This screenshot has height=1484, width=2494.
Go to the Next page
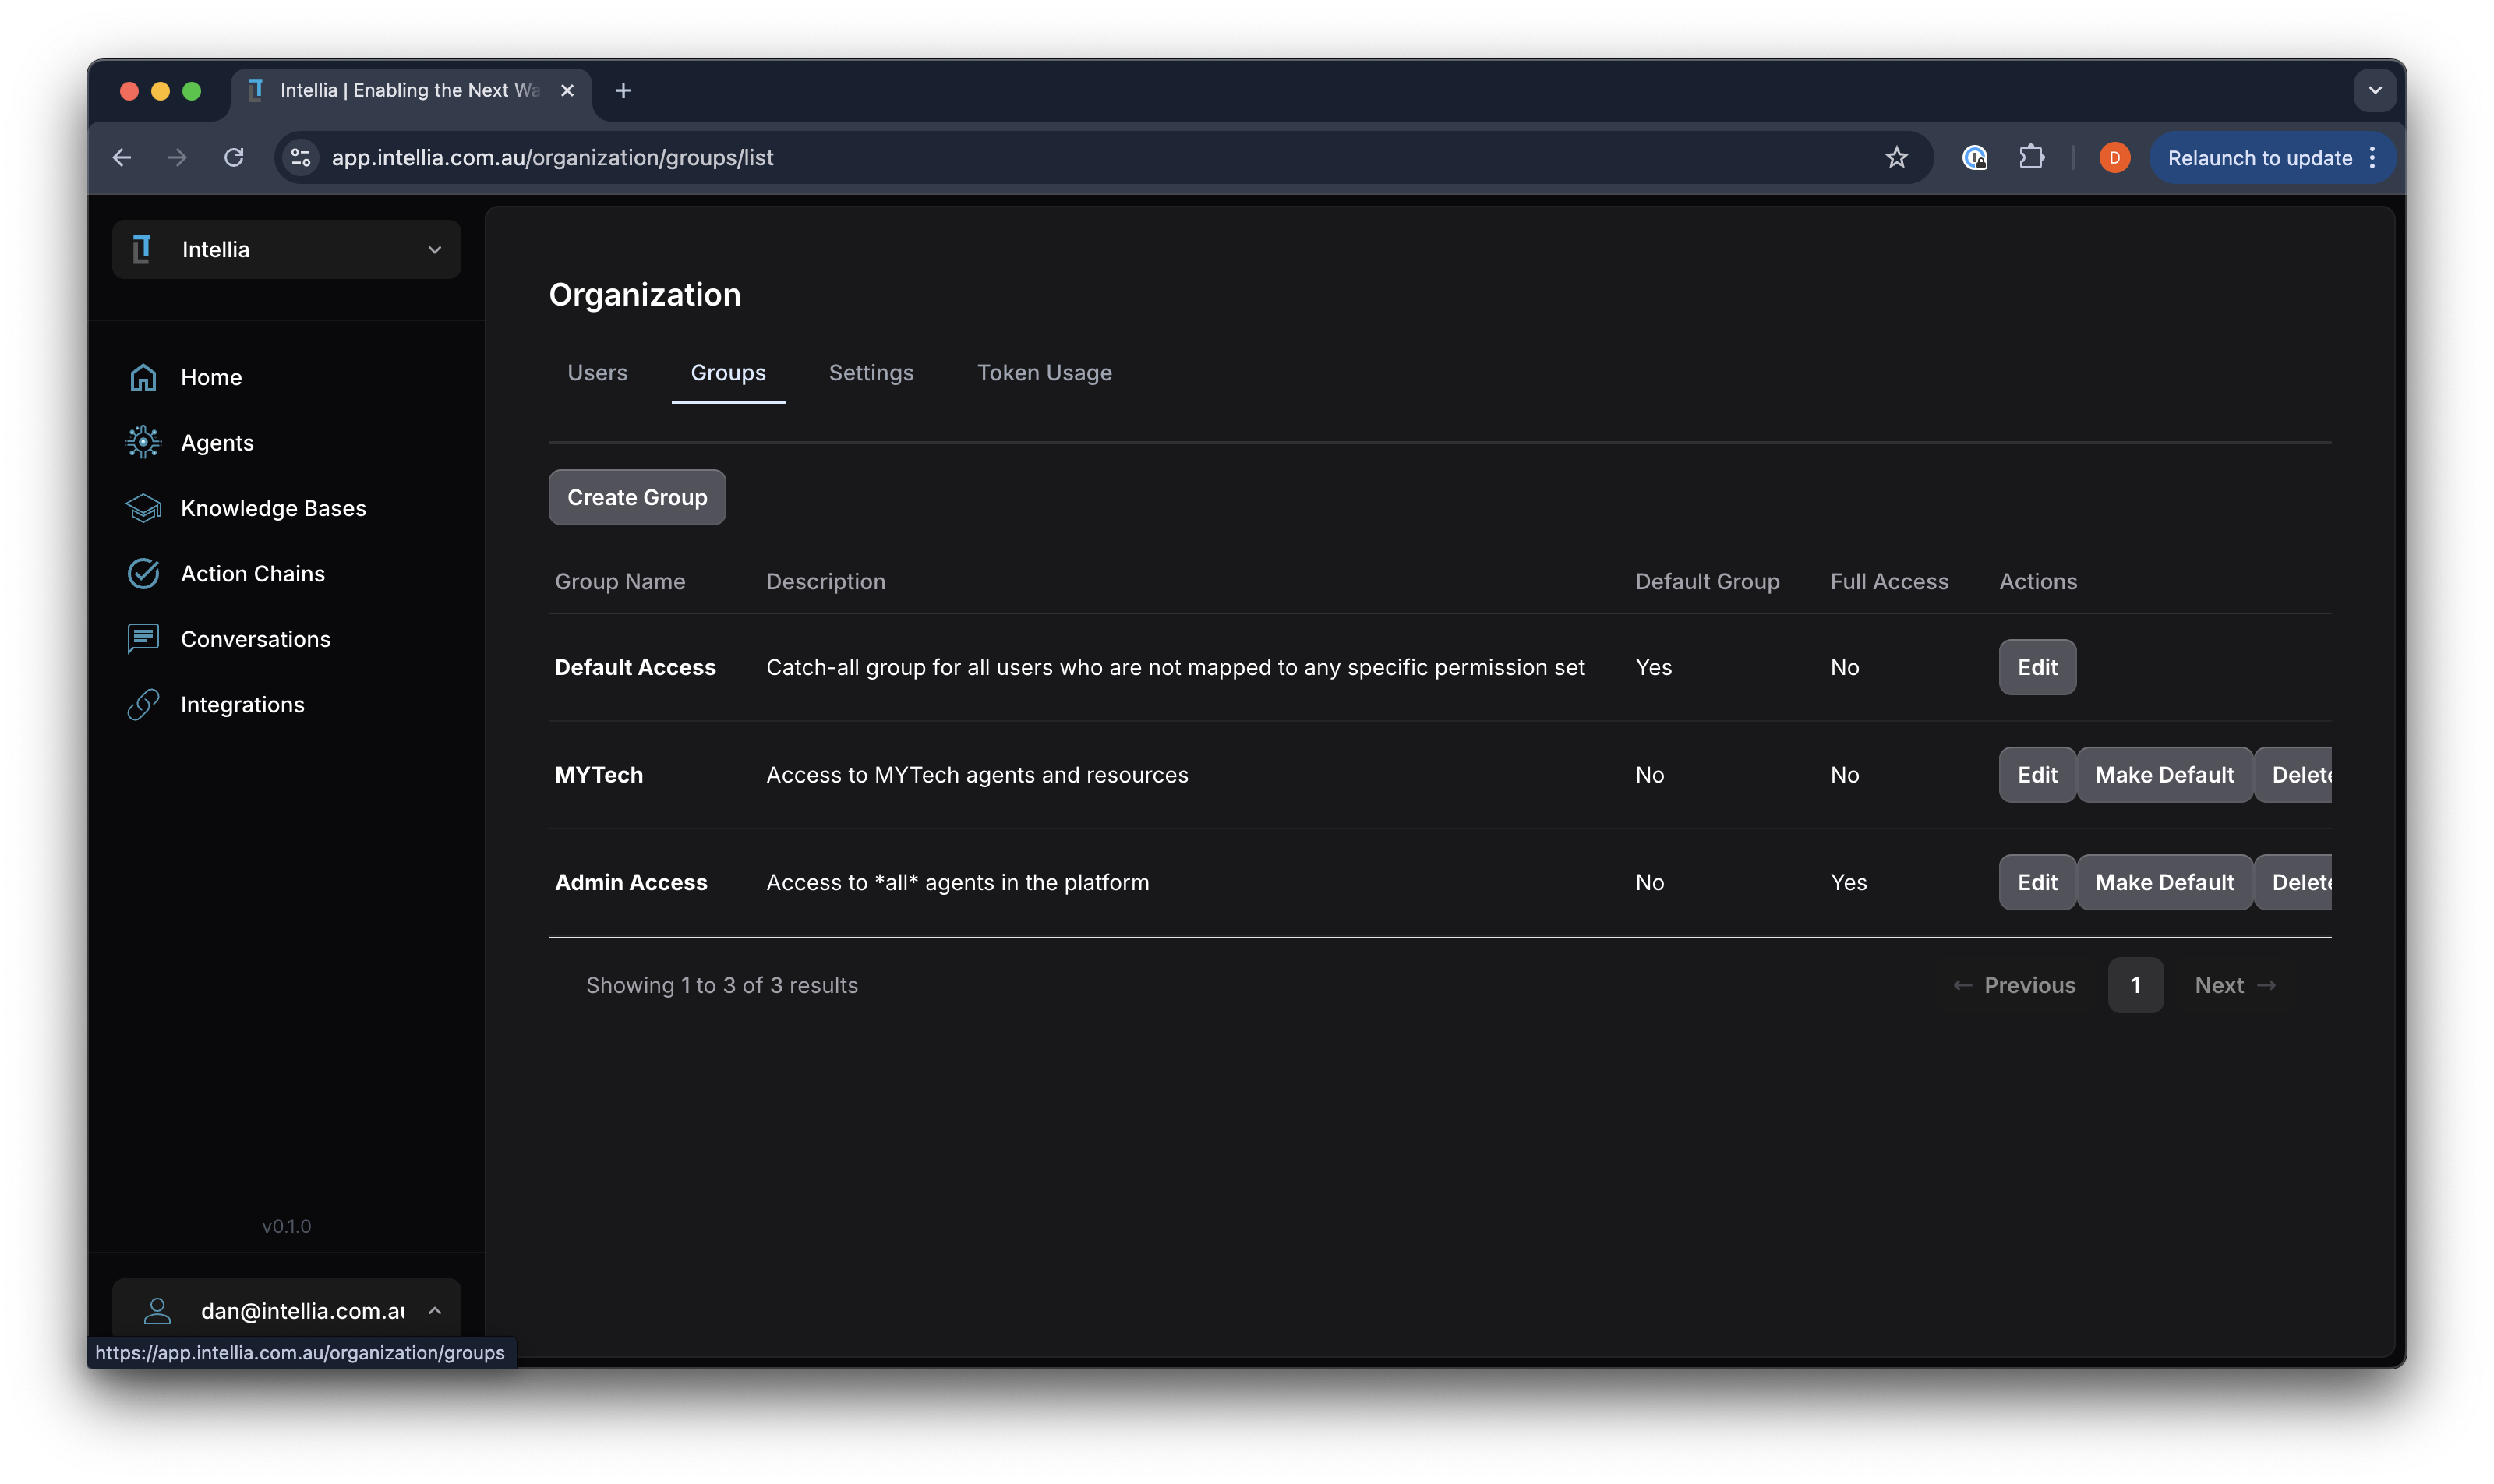point(2235,985)
